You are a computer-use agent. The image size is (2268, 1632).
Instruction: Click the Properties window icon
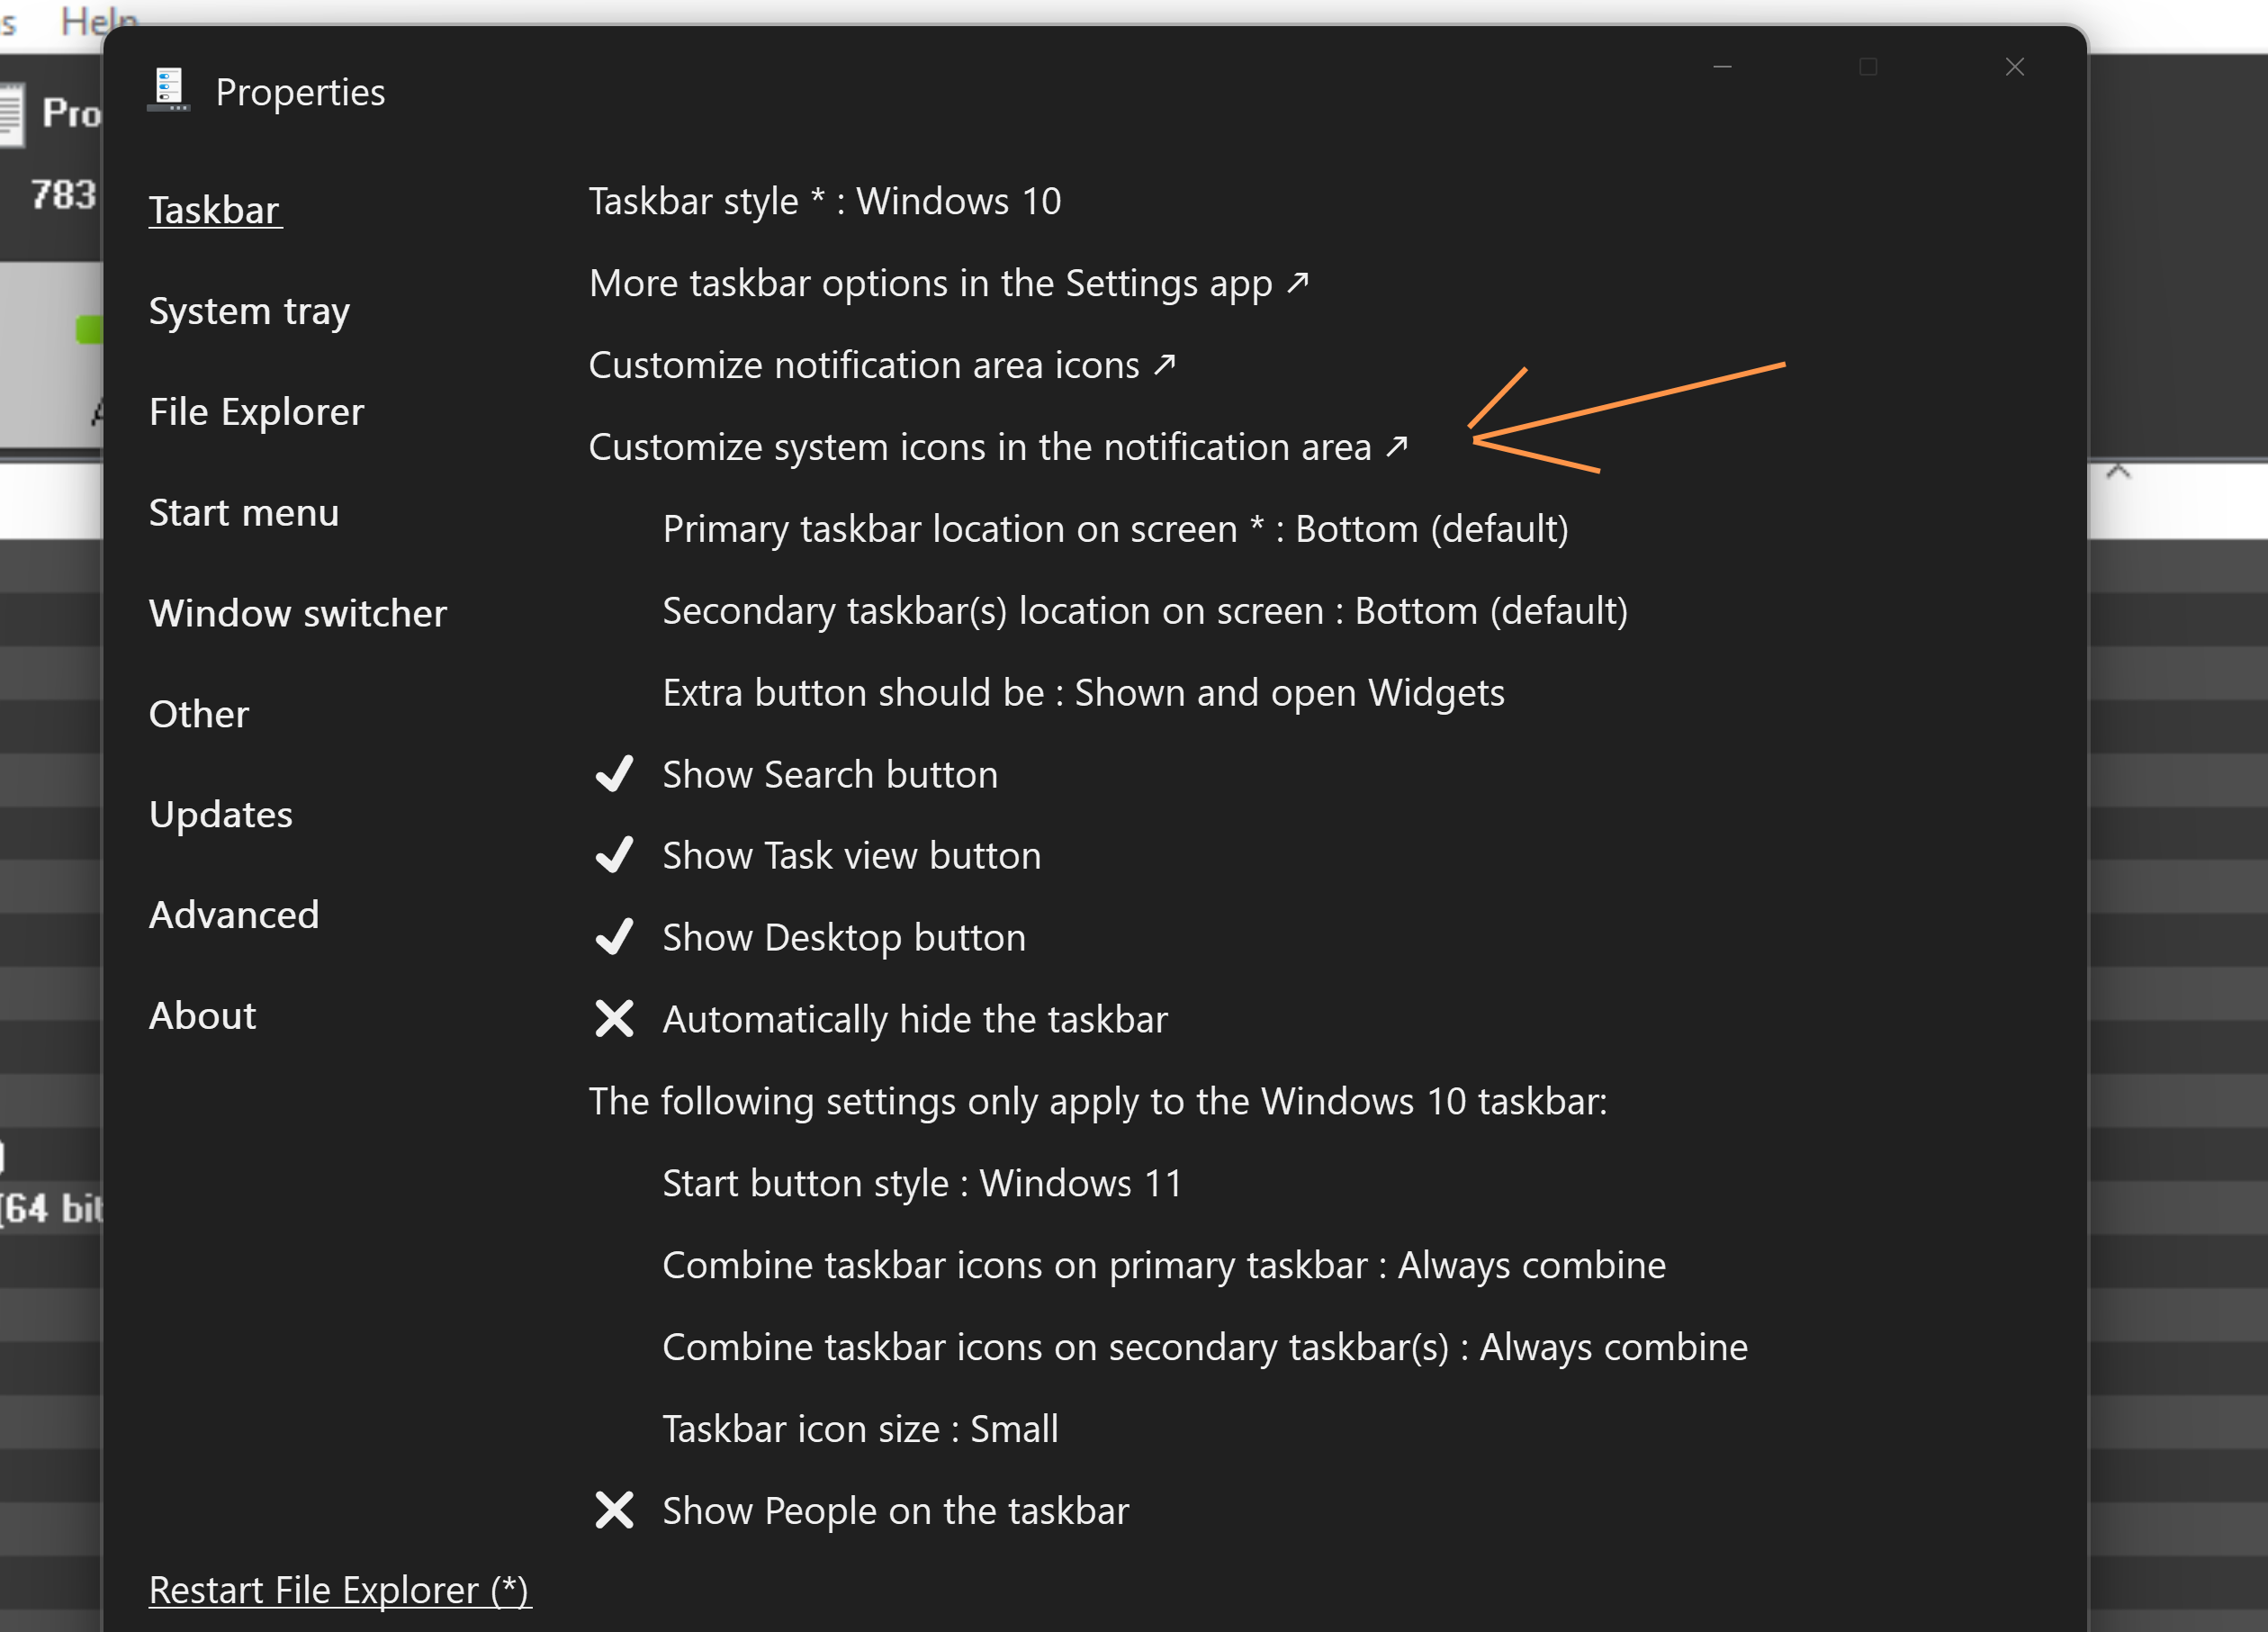point(168,88)
